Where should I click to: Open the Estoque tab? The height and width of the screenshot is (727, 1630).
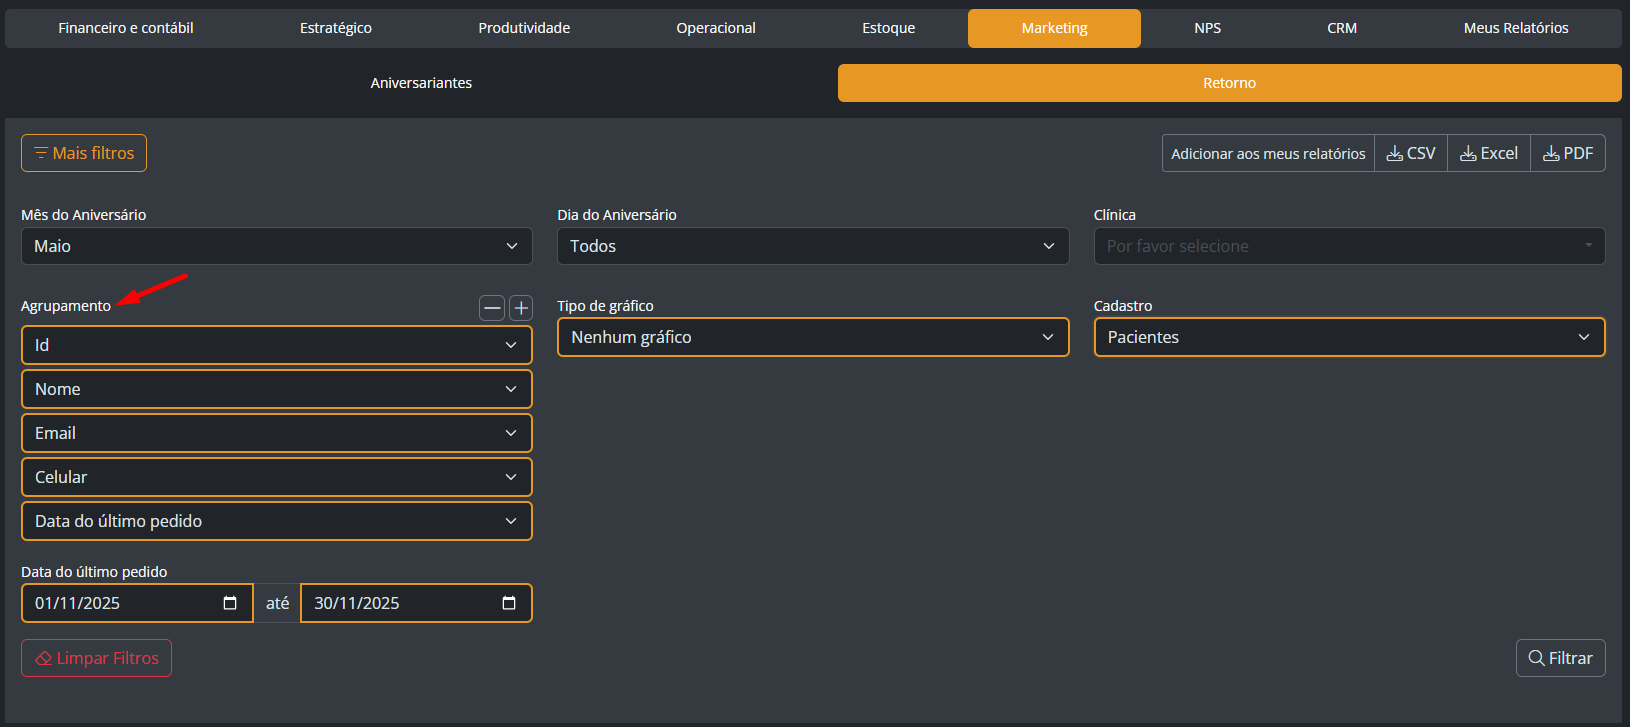[x=889, y=28]
